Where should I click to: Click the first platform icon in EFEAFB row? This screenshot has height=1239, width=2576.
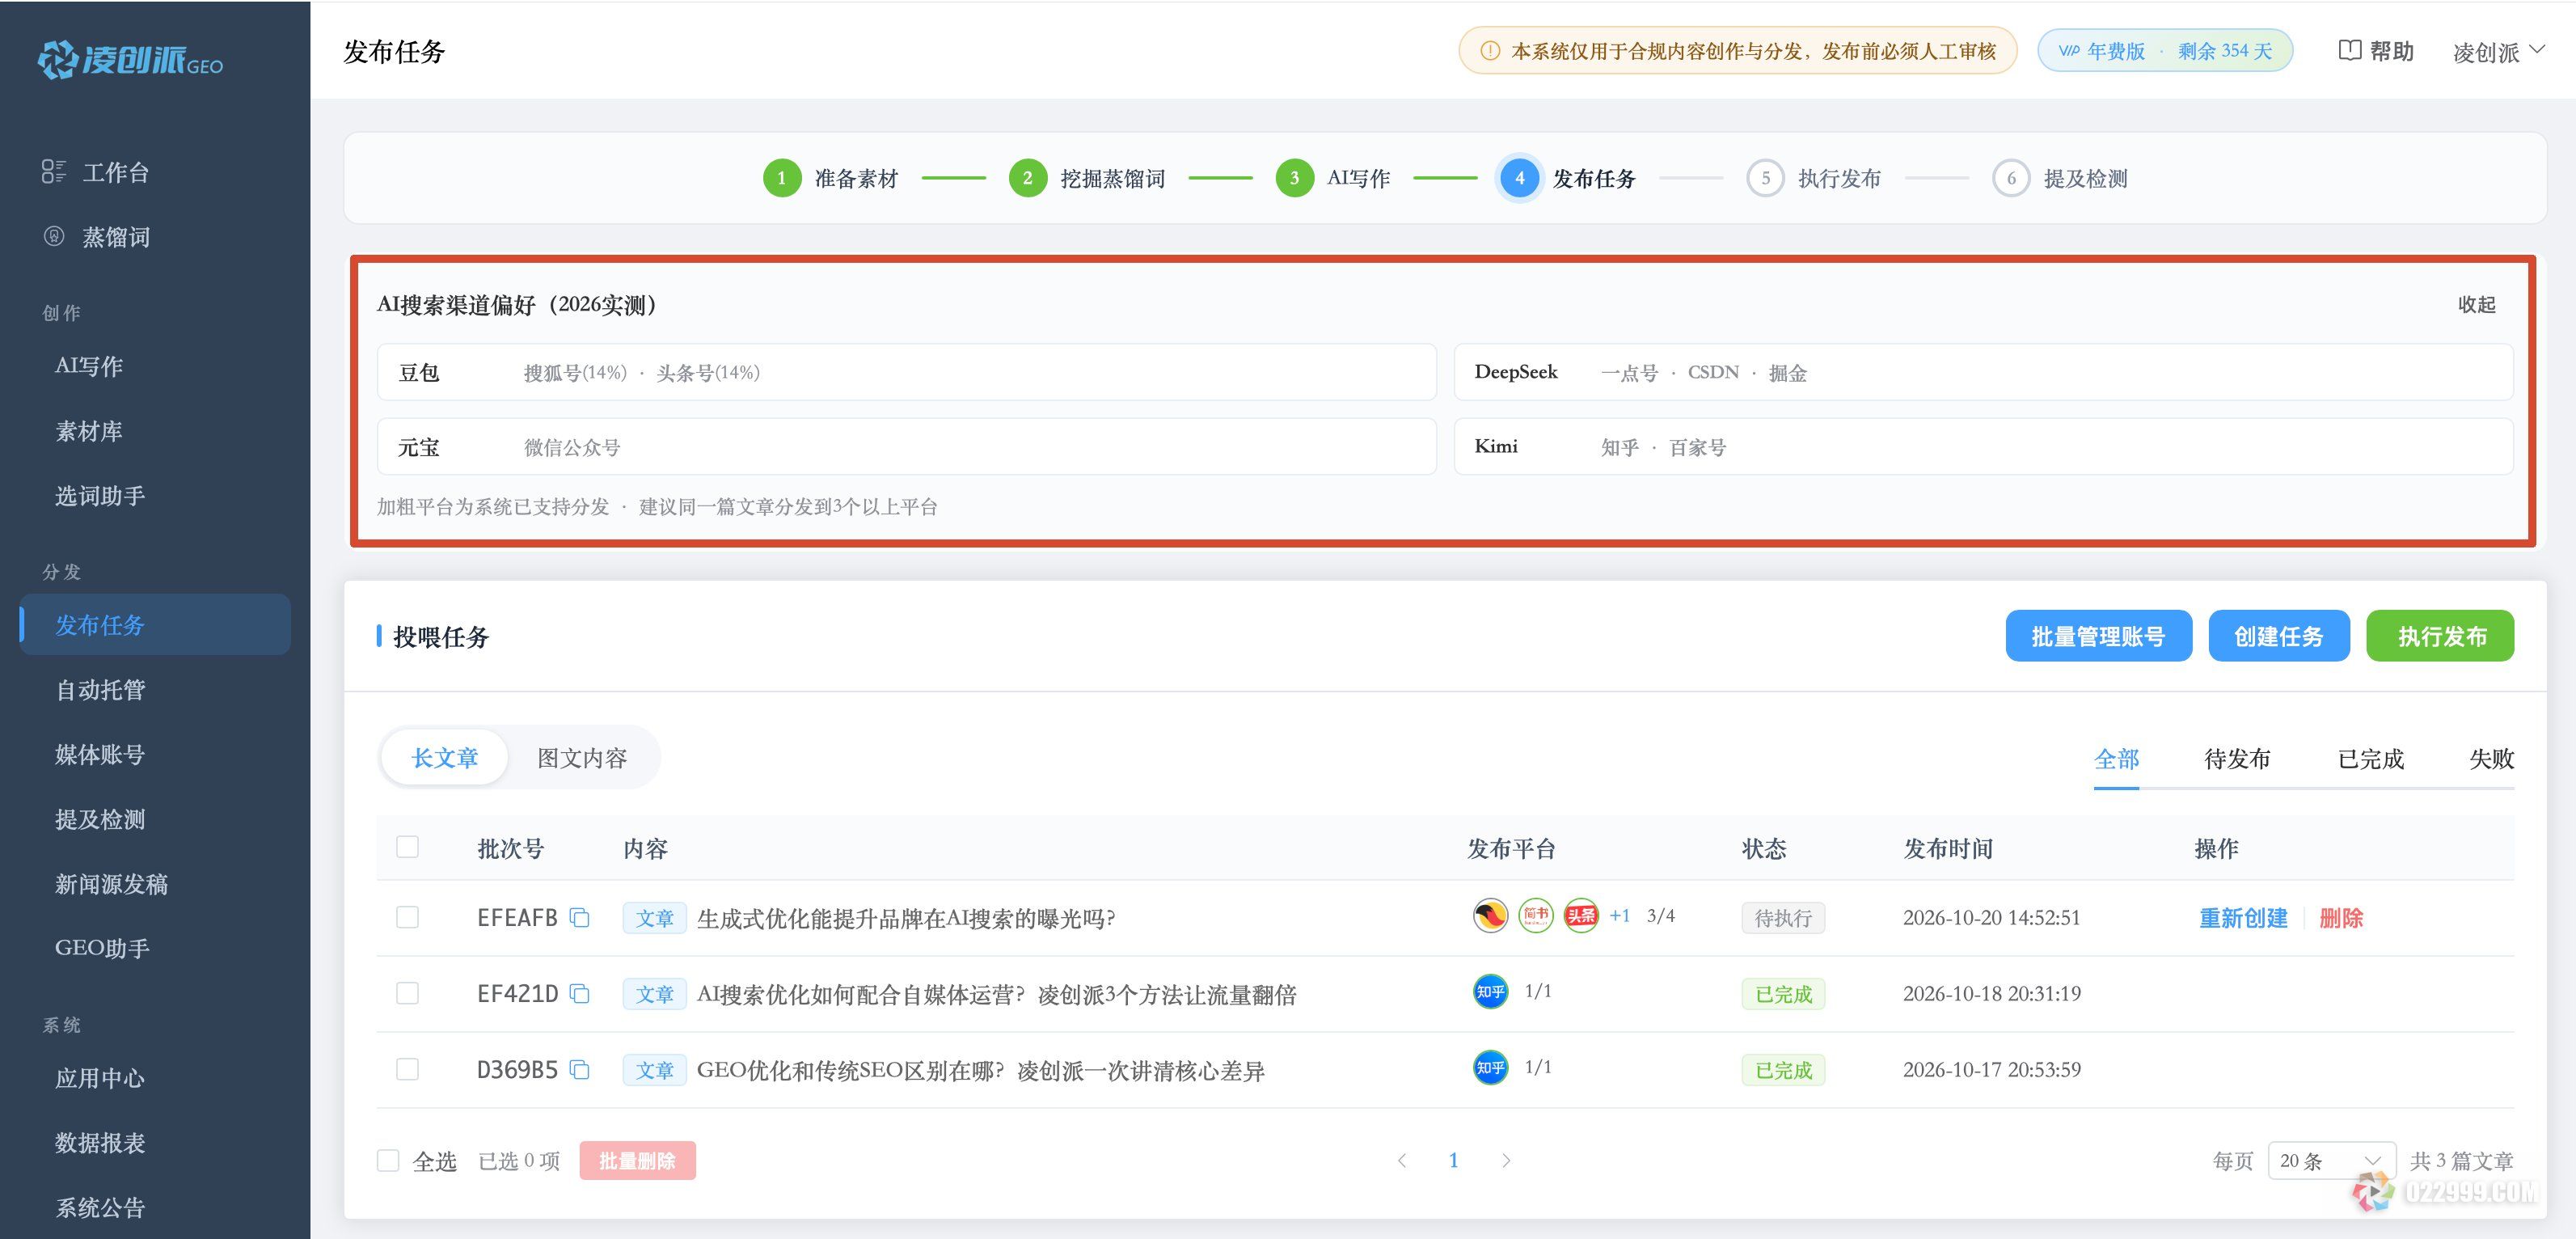1490,915
